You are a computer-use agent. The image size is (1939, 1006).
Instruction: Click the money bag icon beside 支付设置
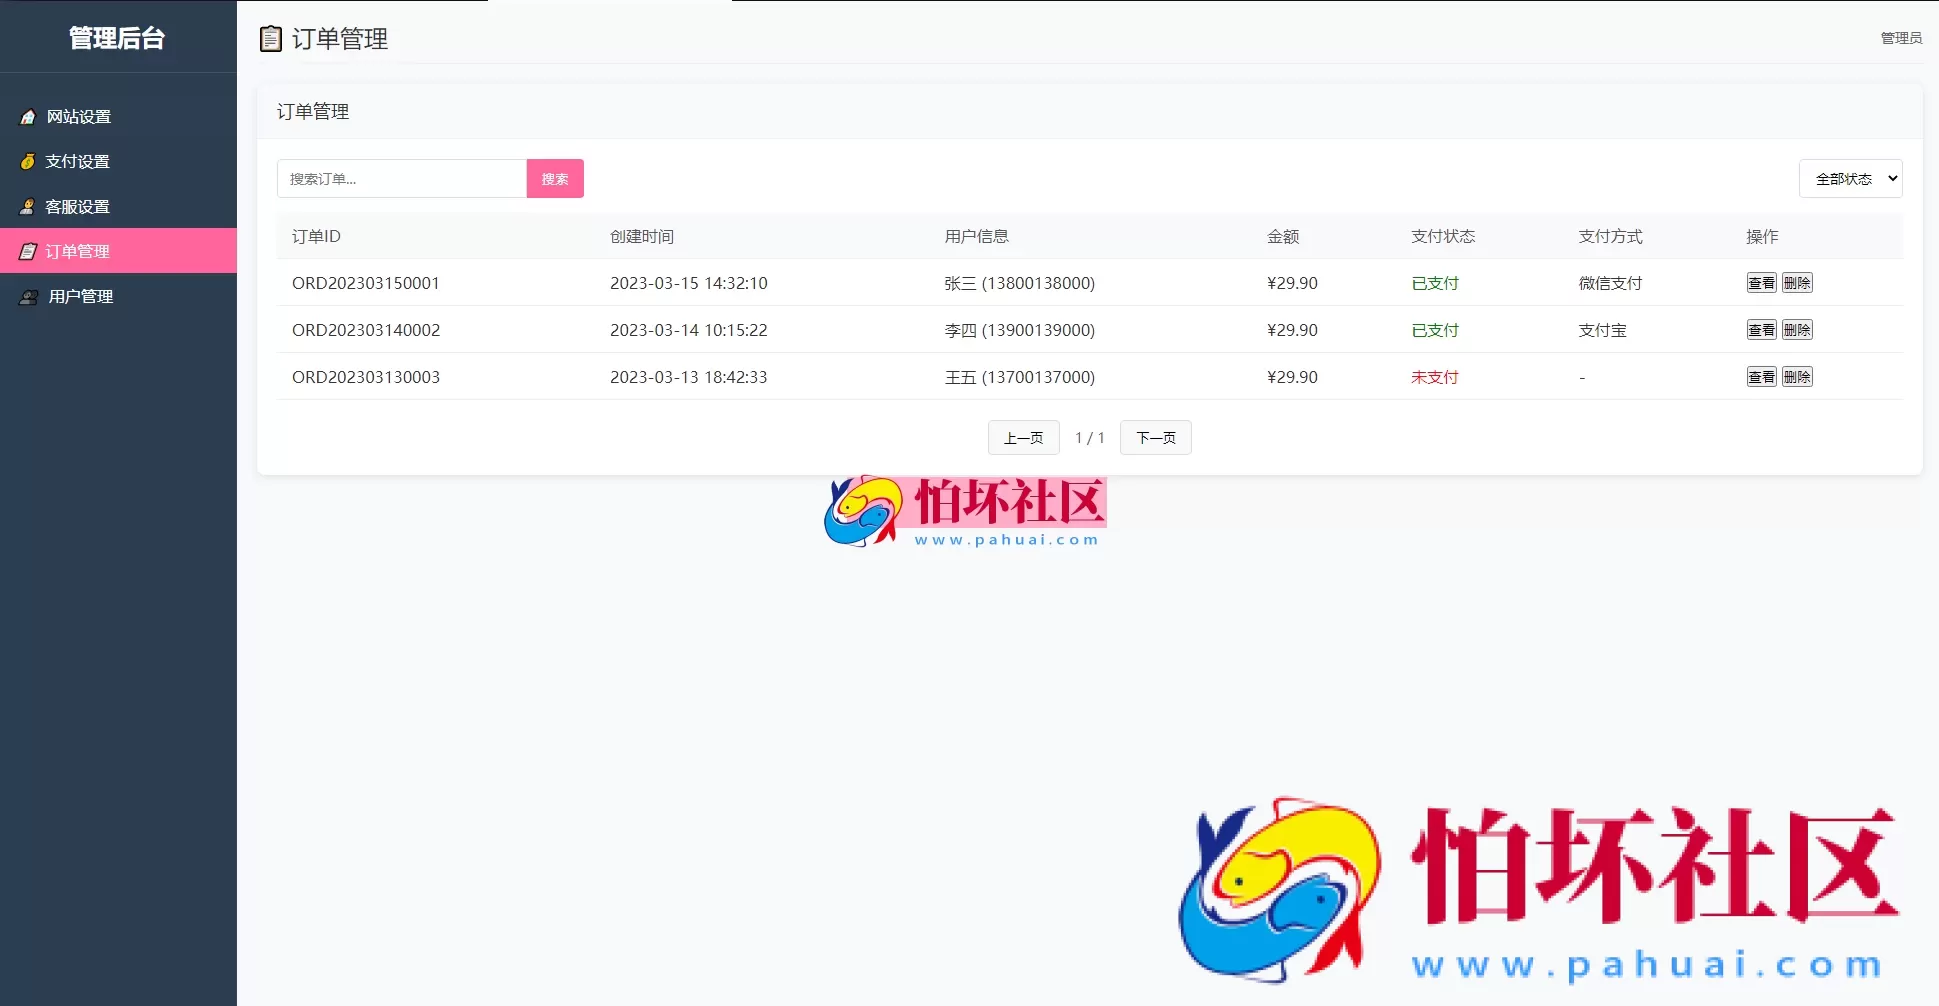[x=28, y=160]
